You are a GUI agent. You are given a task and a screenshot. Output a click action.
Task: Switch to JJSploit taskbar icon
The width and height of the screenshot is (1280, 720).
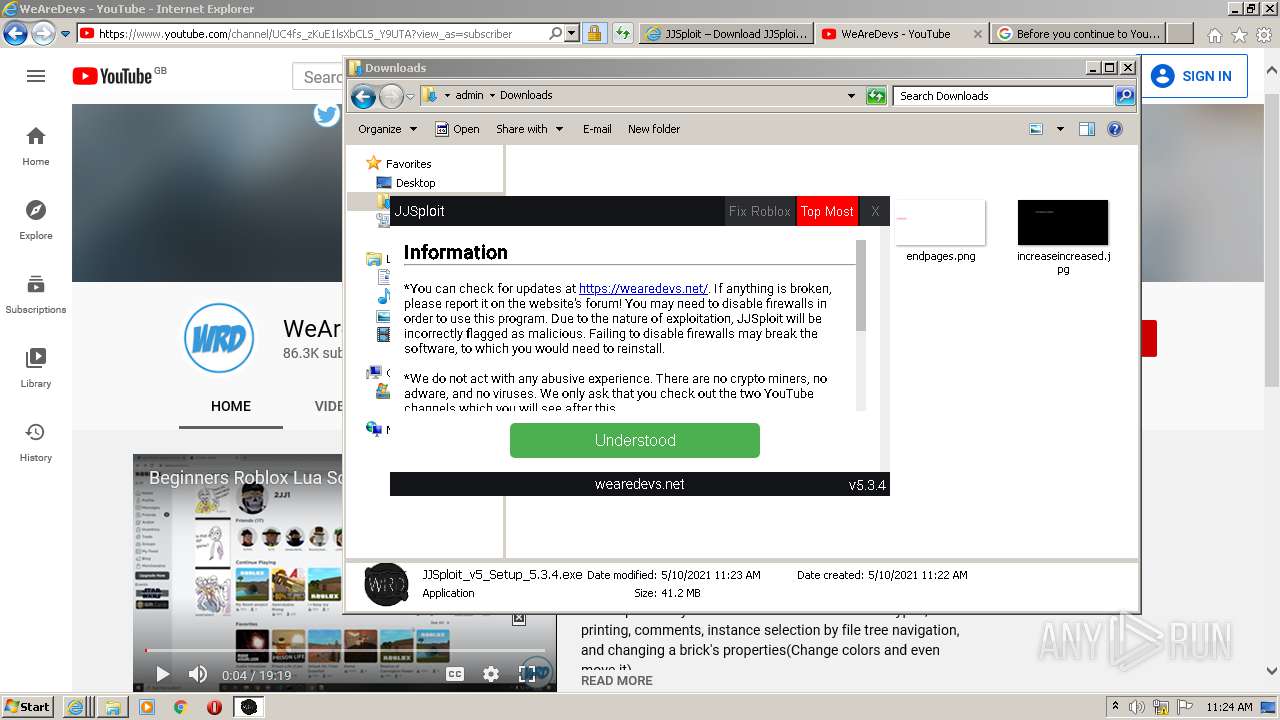click(249, 707)
